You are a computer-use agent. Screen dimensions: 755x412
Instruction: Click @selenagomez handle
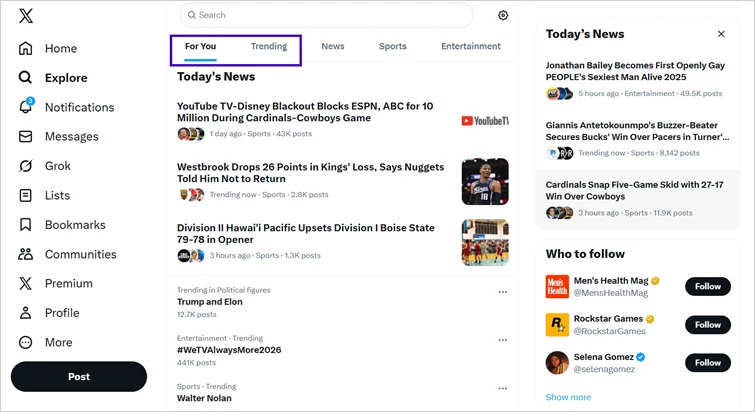click(604, 369)
